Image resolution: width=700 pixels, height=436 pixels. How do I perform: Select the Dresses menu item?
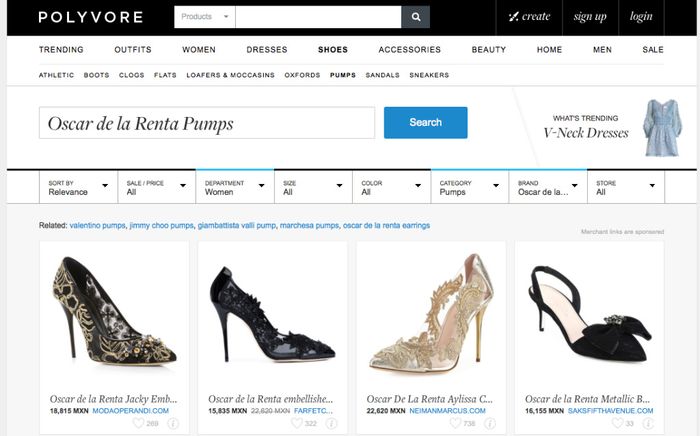click(x=267, y=50)
